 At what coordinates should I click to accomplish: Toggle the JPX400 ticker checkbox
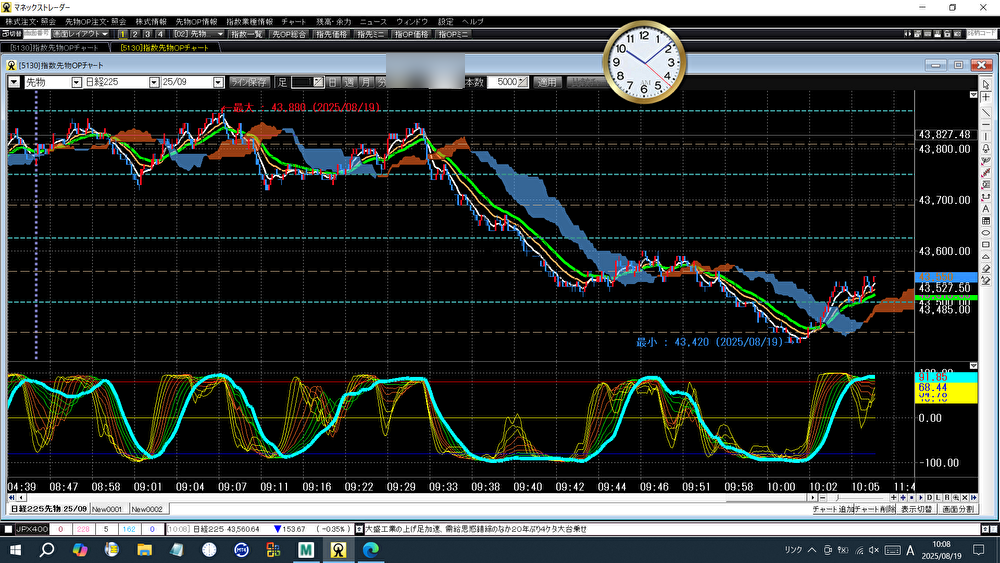point(8,529)
